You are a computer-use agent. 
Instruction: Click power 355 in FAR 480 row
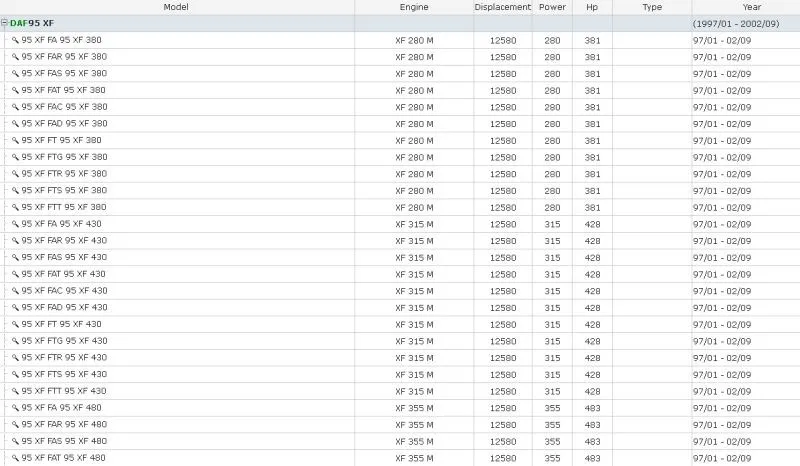(552, 425)
